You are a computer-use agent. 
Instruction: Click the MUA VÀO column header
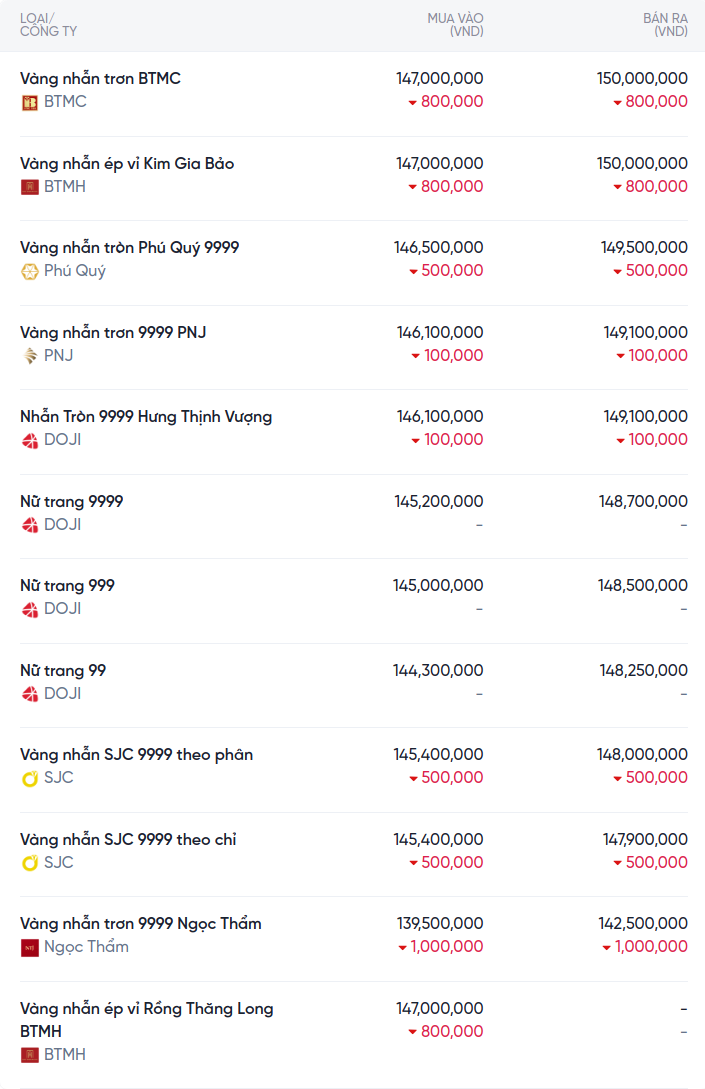pyautogui.click(x=455, y=25)
